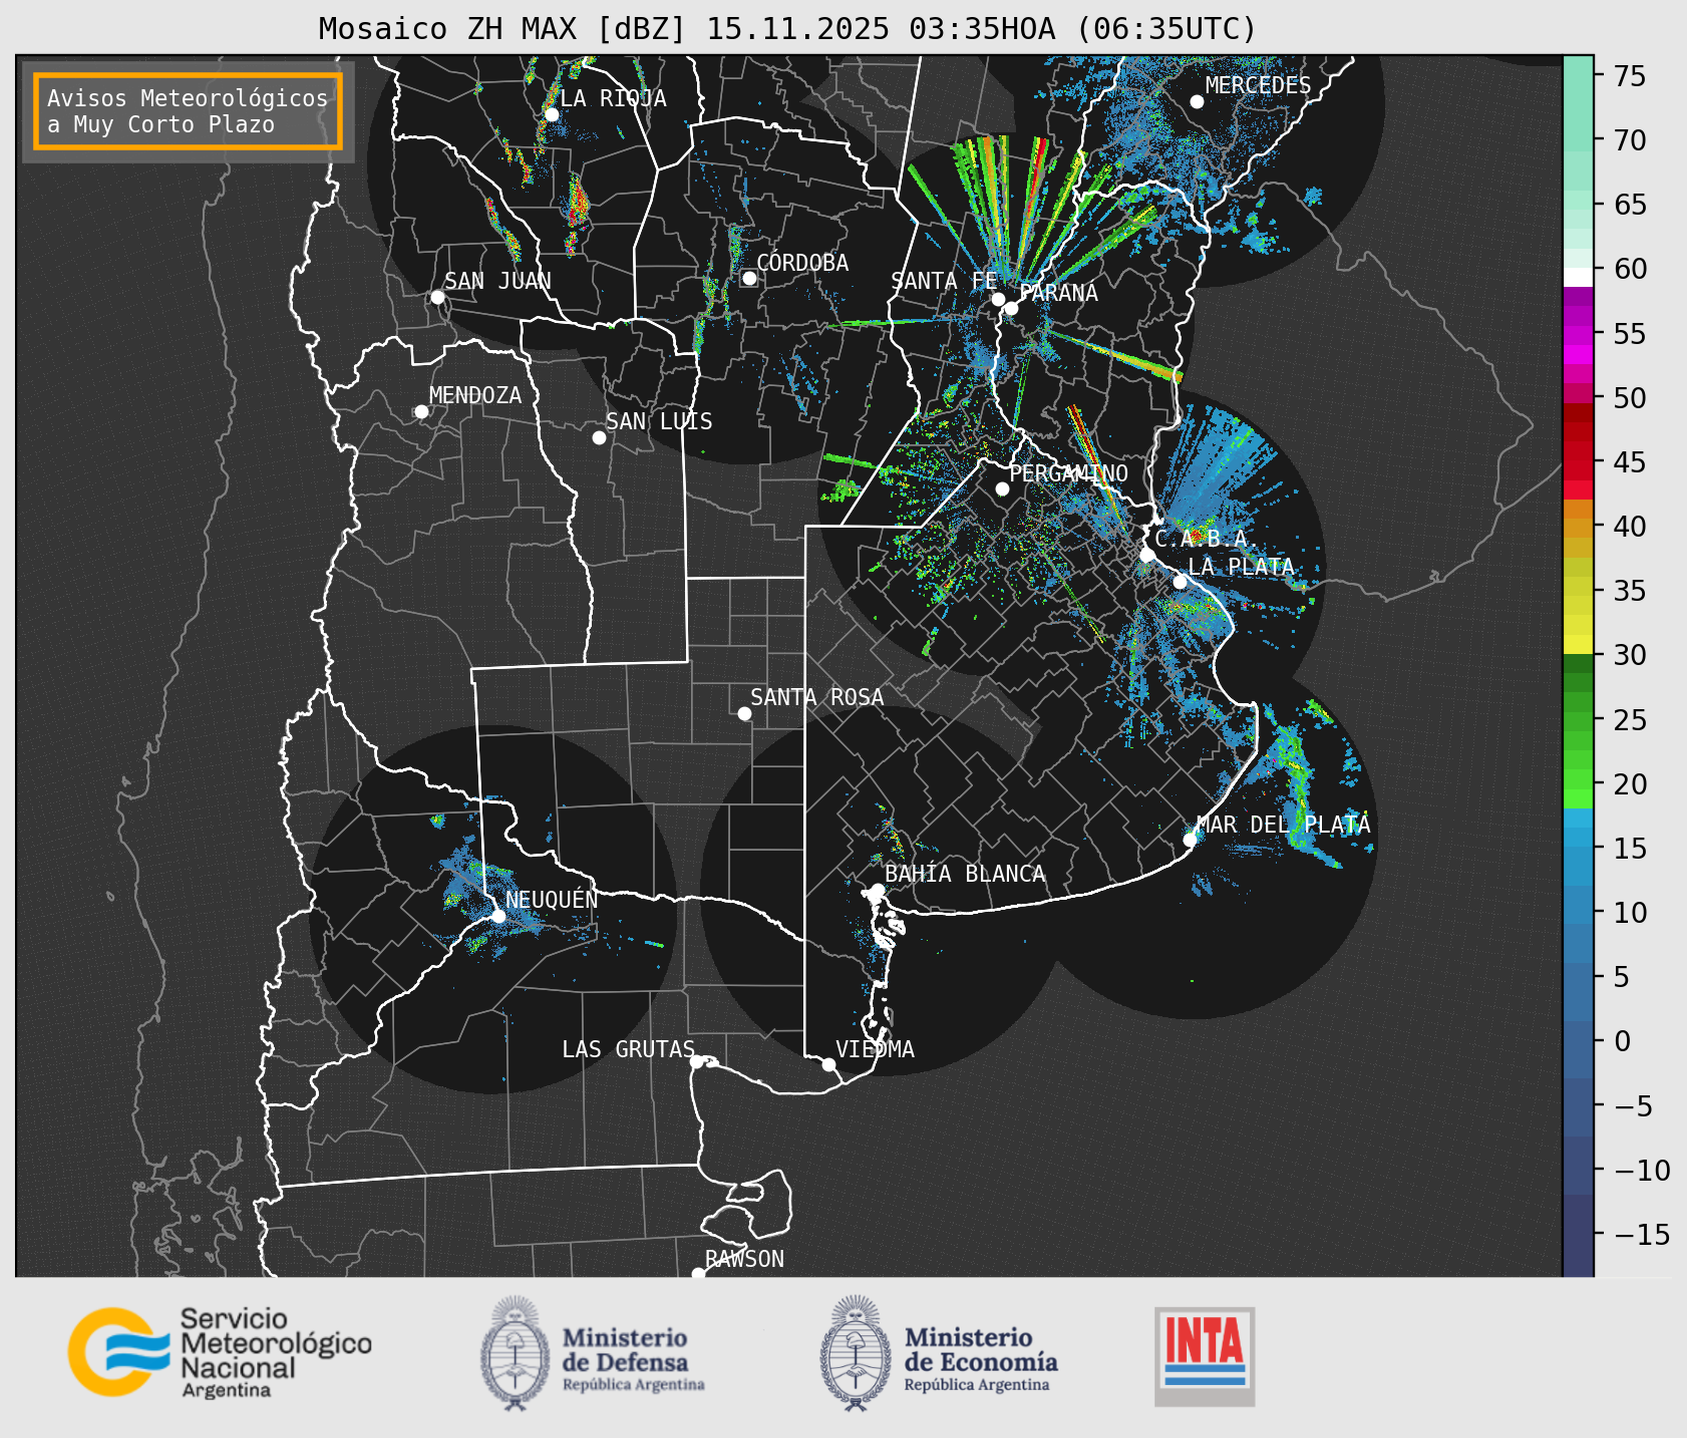1687x1438 pixels.
Task: Click the NEUQUÉN city marker dot
Action: [x=499, y=916]
